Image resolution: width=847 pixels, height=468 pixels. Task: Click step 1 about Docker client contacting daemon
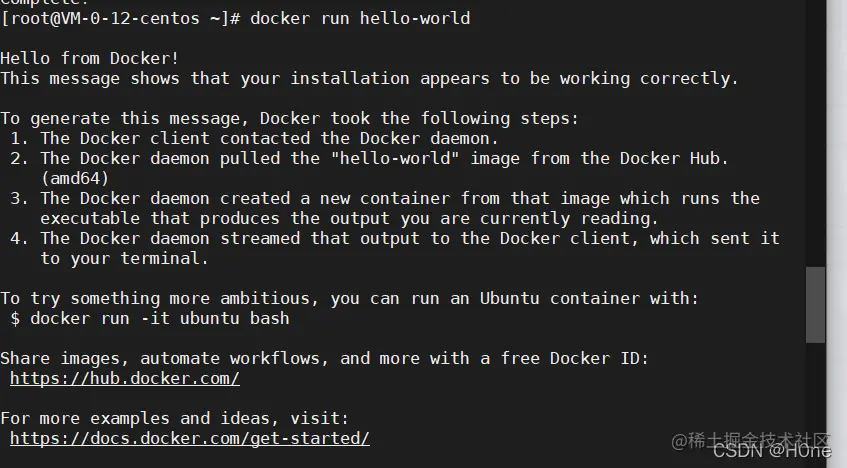260,138
